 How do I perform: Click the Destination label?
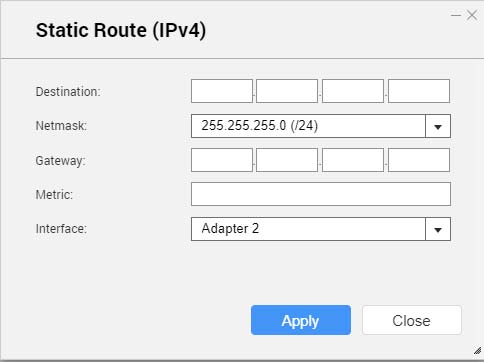(x=68, y=92)
